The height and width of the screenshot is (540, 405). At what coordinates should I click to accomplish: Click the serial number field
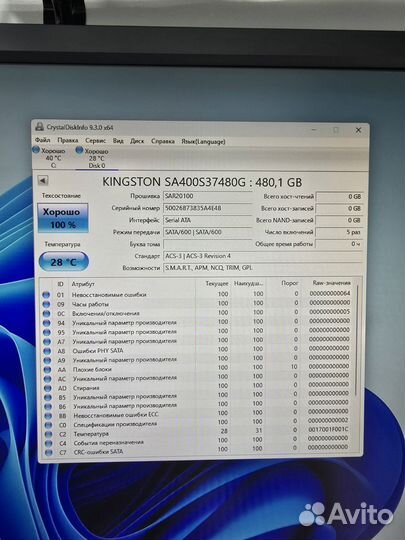[x=207, y=208]
